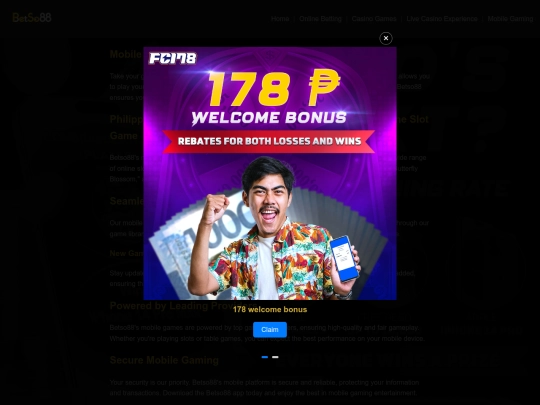
Task: Click the FC178 logo on the banner
Action: pyautogui.click(x=173, y=58)
